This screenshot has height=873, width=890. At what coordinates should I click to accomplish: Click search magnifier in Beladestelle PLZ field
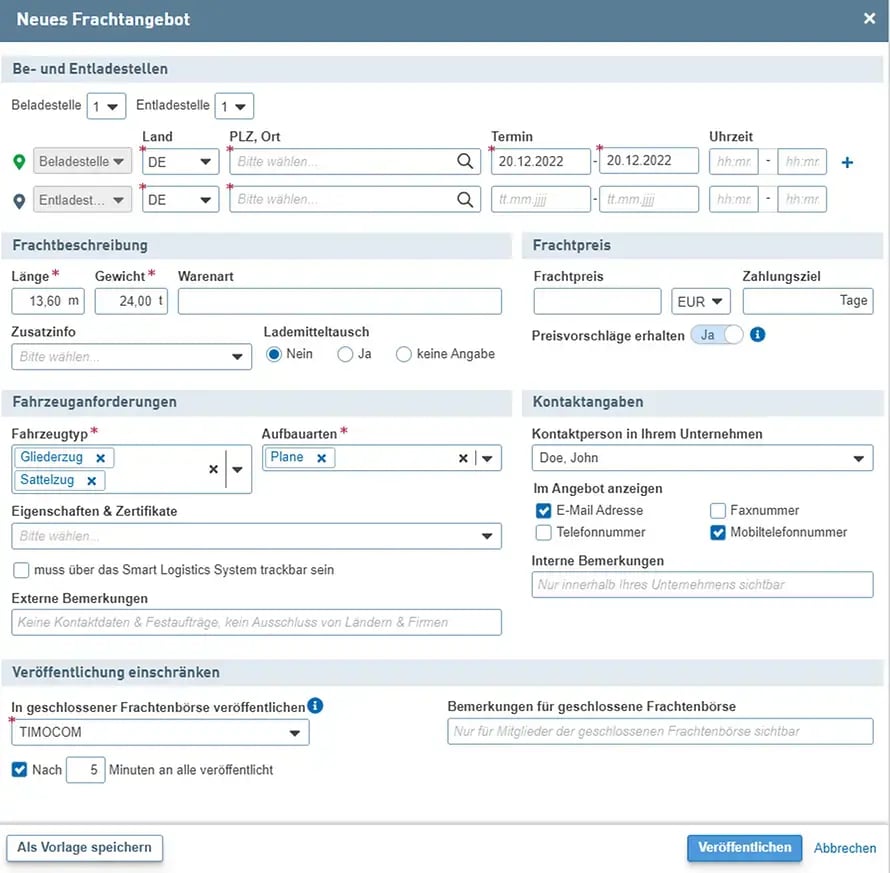(x=465, y=161)
